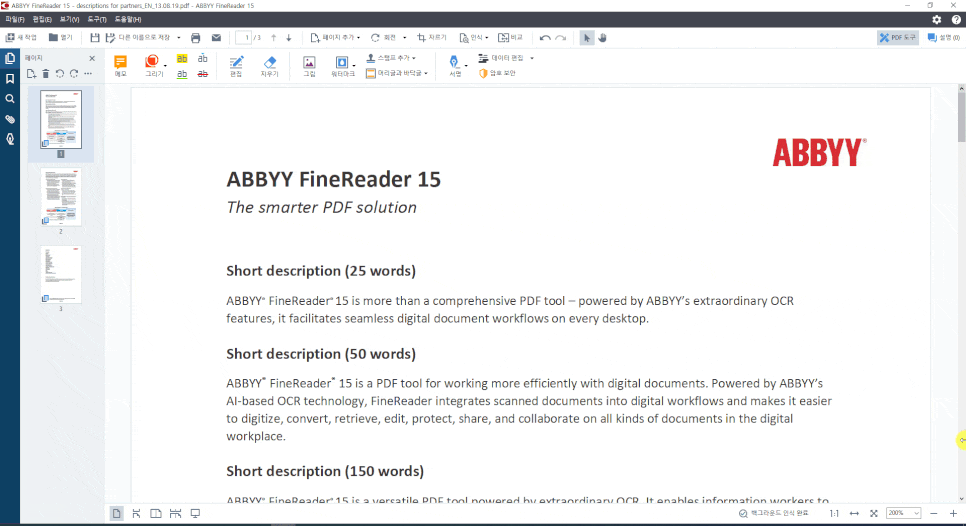Switch to the hand pan tool
This screenshot has width=966, height=526.
click(603, 38)
